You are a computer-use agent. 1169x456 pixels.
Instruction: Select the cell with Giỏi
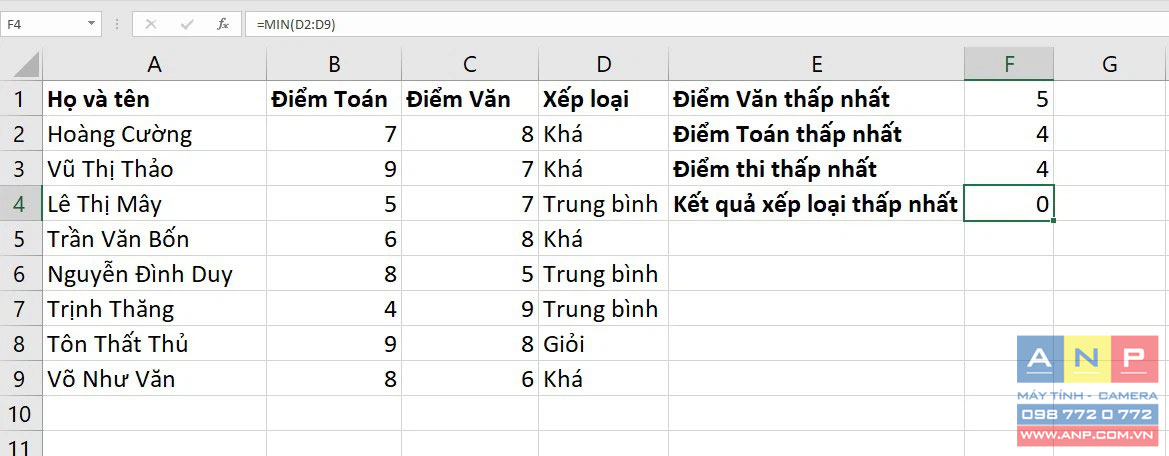[x=603, y=343]
